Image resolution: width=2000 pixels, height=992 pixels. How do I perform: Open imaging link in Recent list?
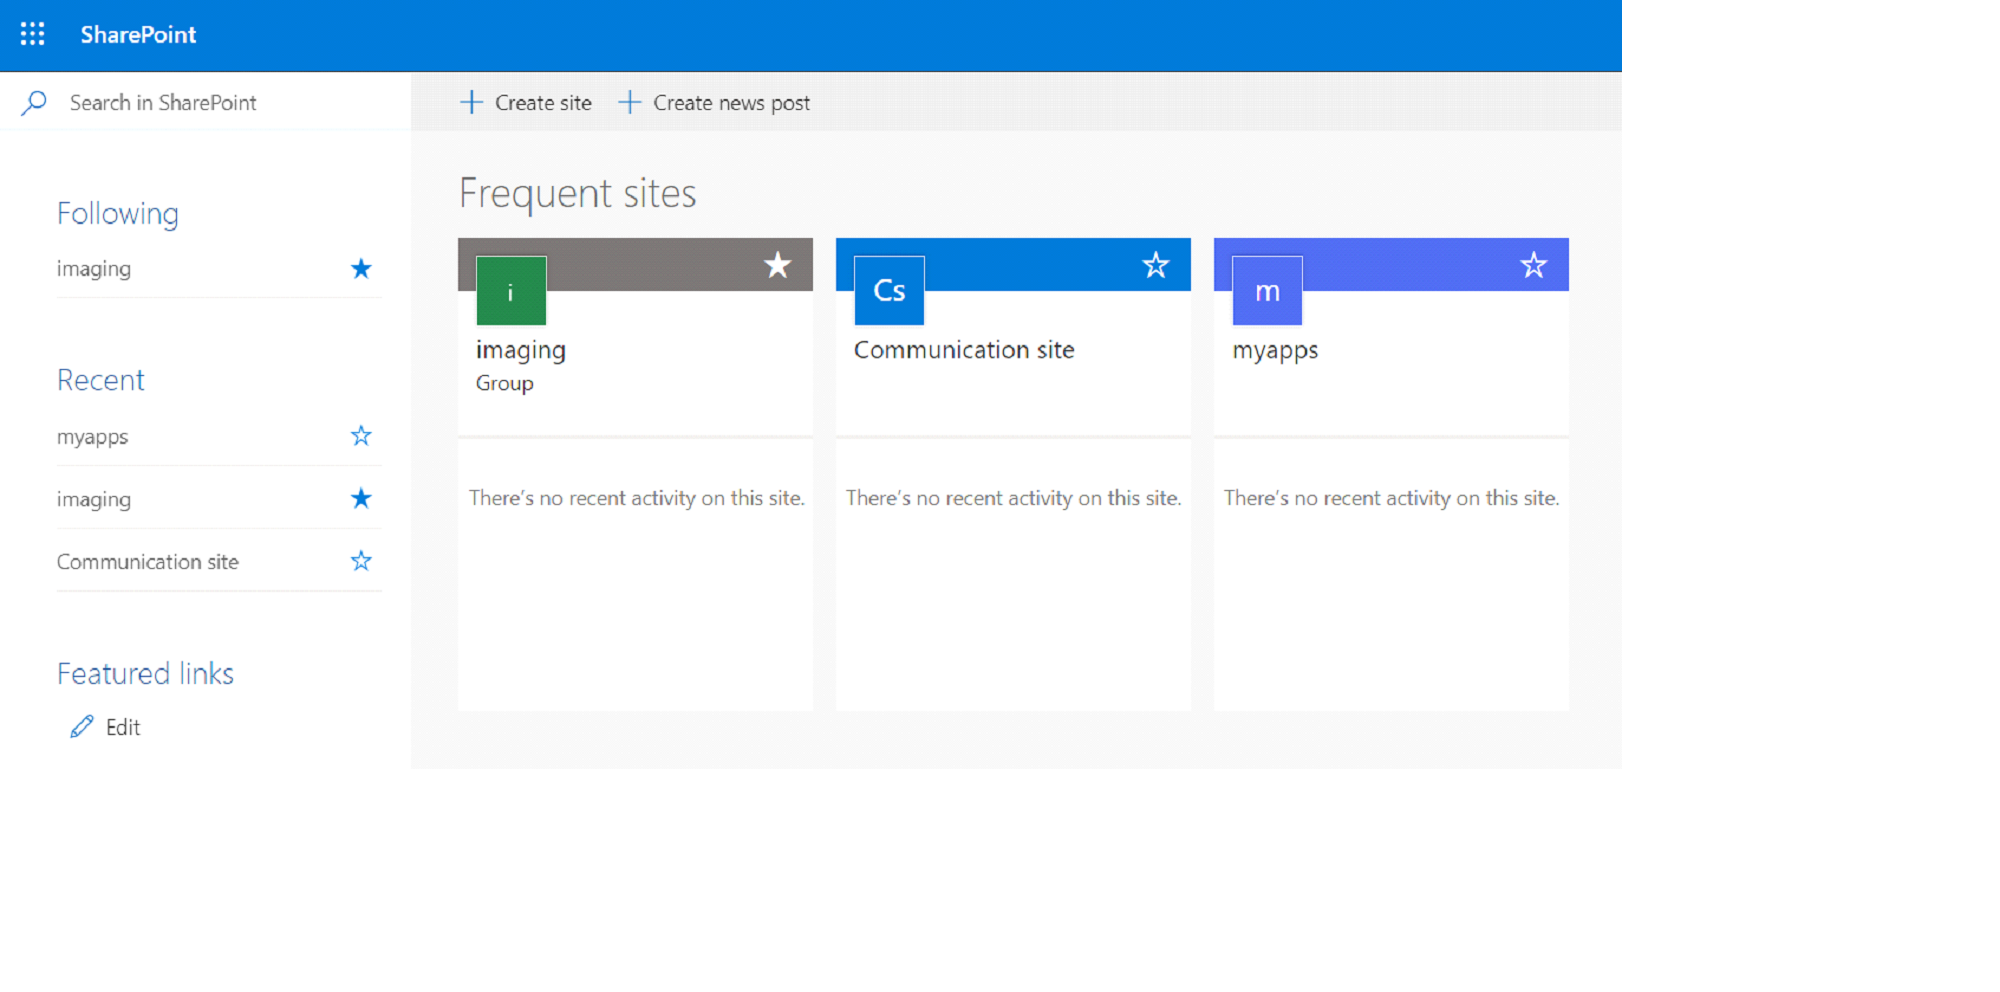click(94, 499)
